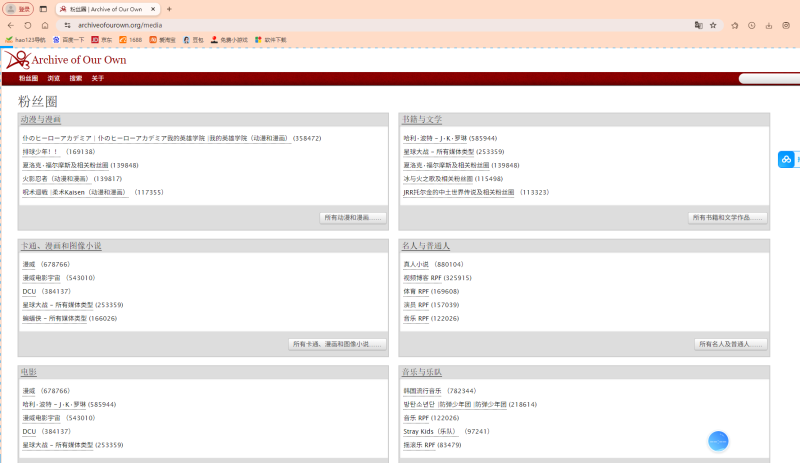Image resolution: width=800 pixels, height=463 pixels.
Task: Open DCU link under 电影
Action: click(29, 431)
